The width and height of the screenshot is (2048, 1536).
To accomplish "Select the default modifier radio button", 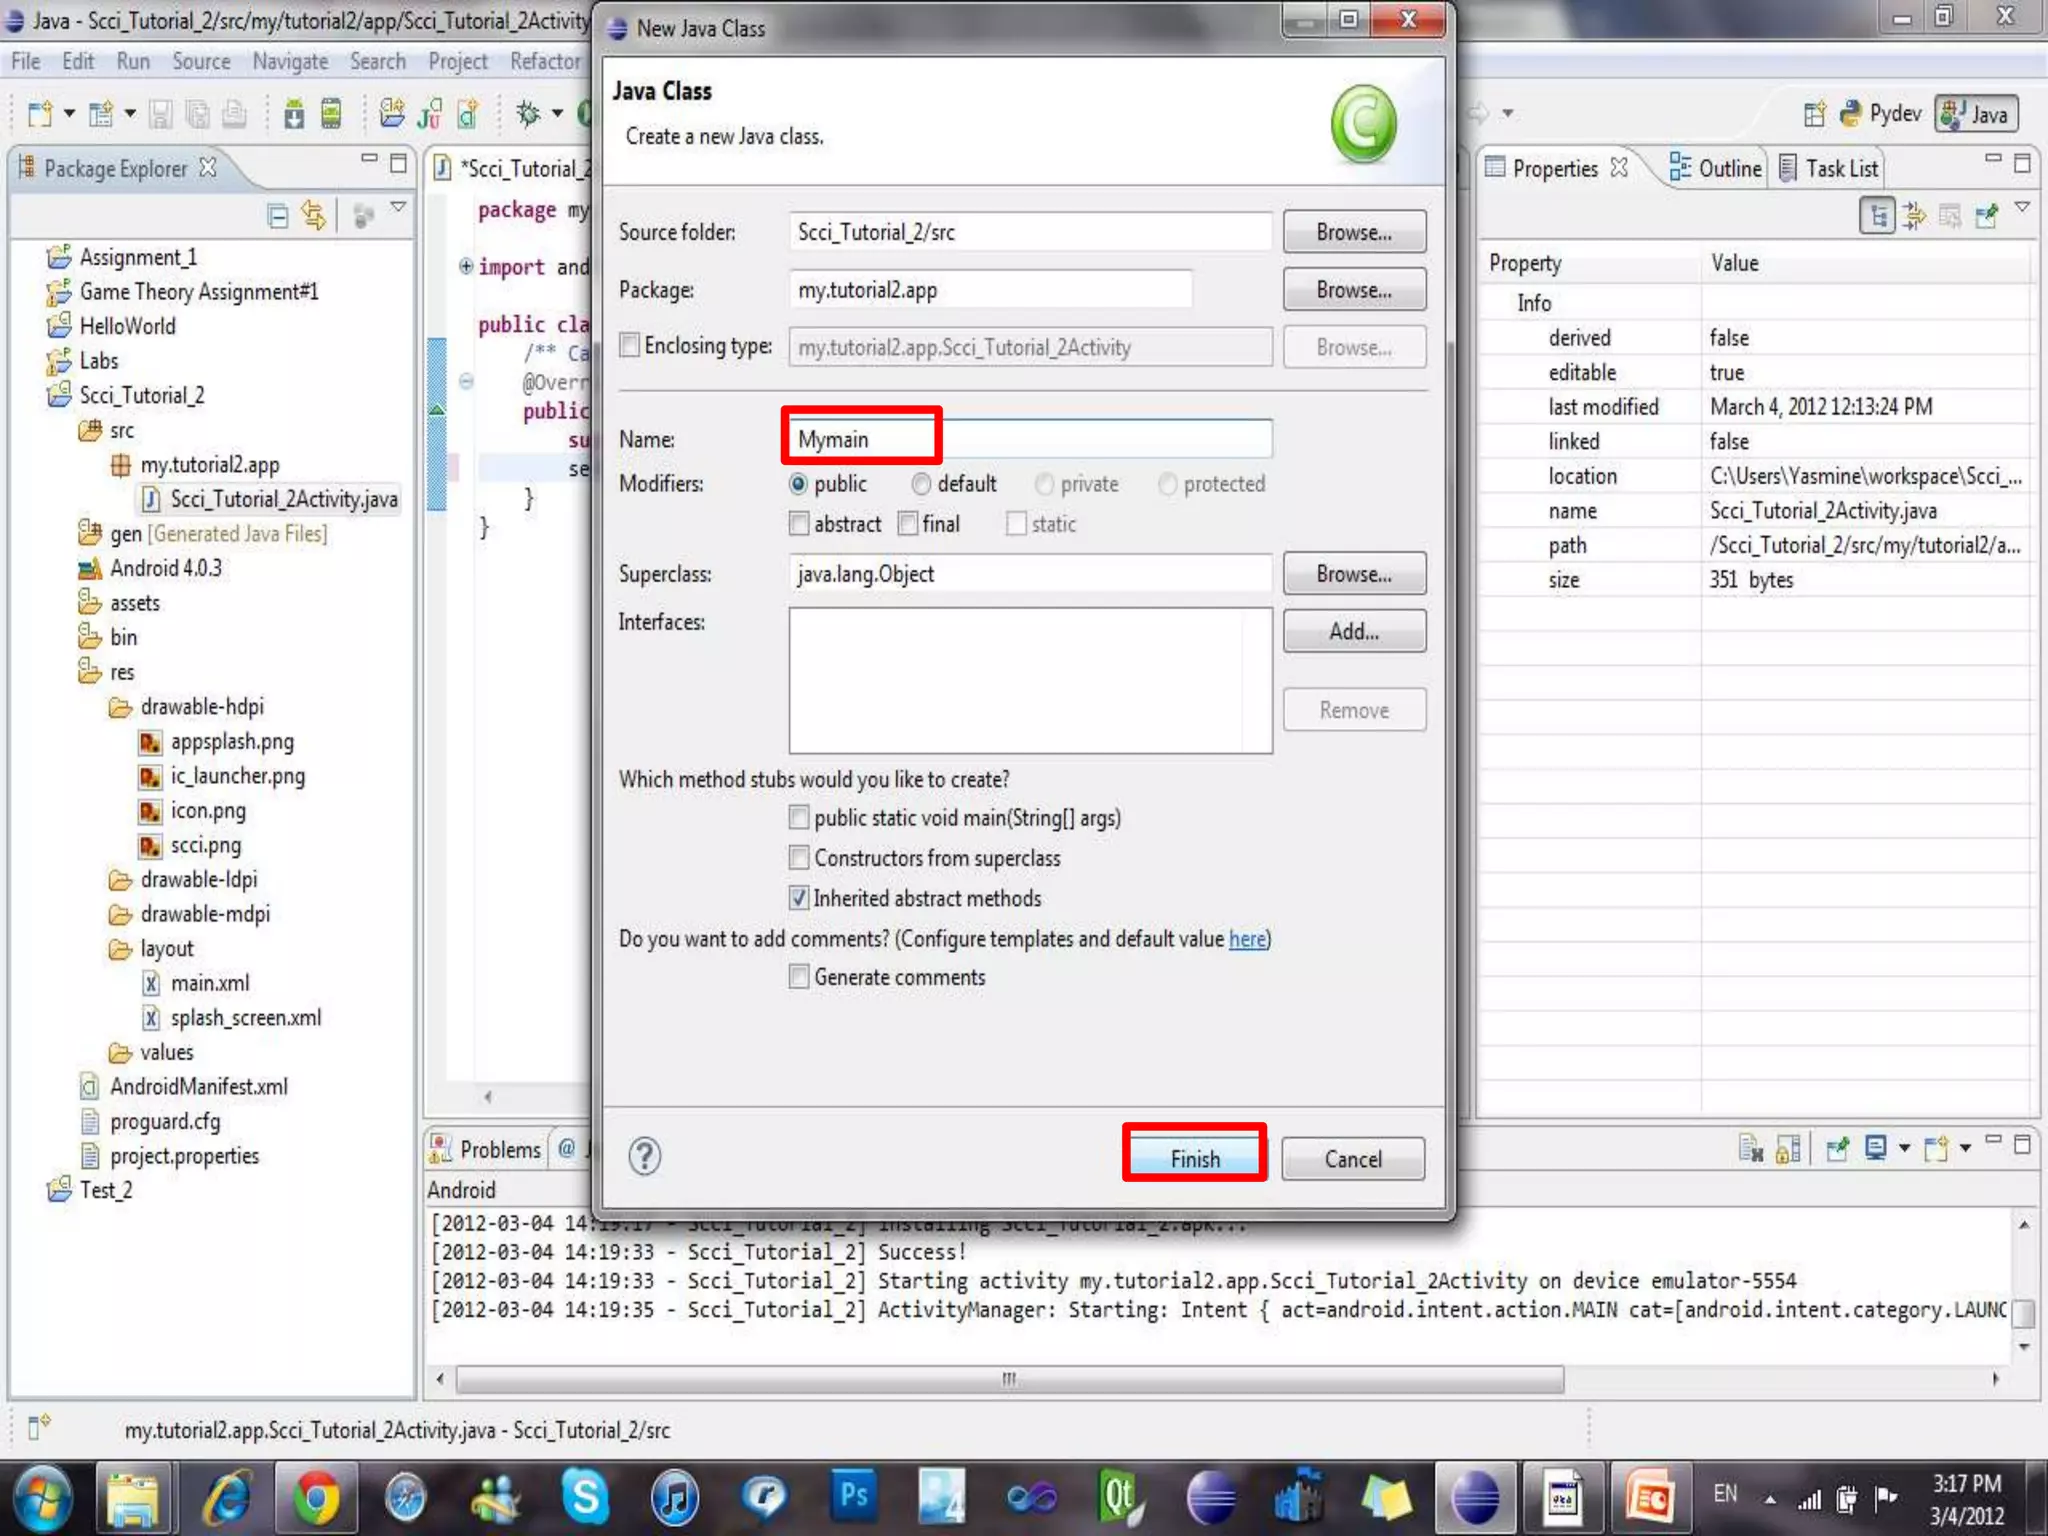I will click(x=921, y=484).
